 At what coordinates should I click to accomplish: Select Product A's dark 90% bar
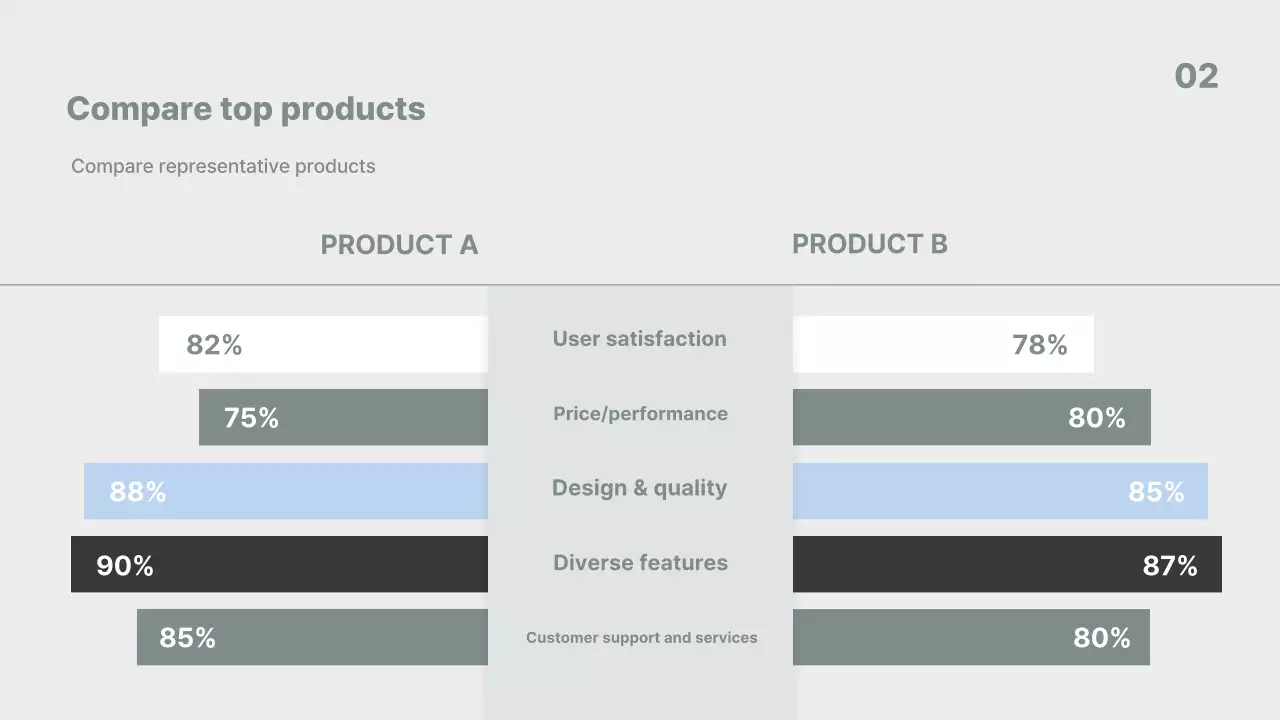(279, 564)
